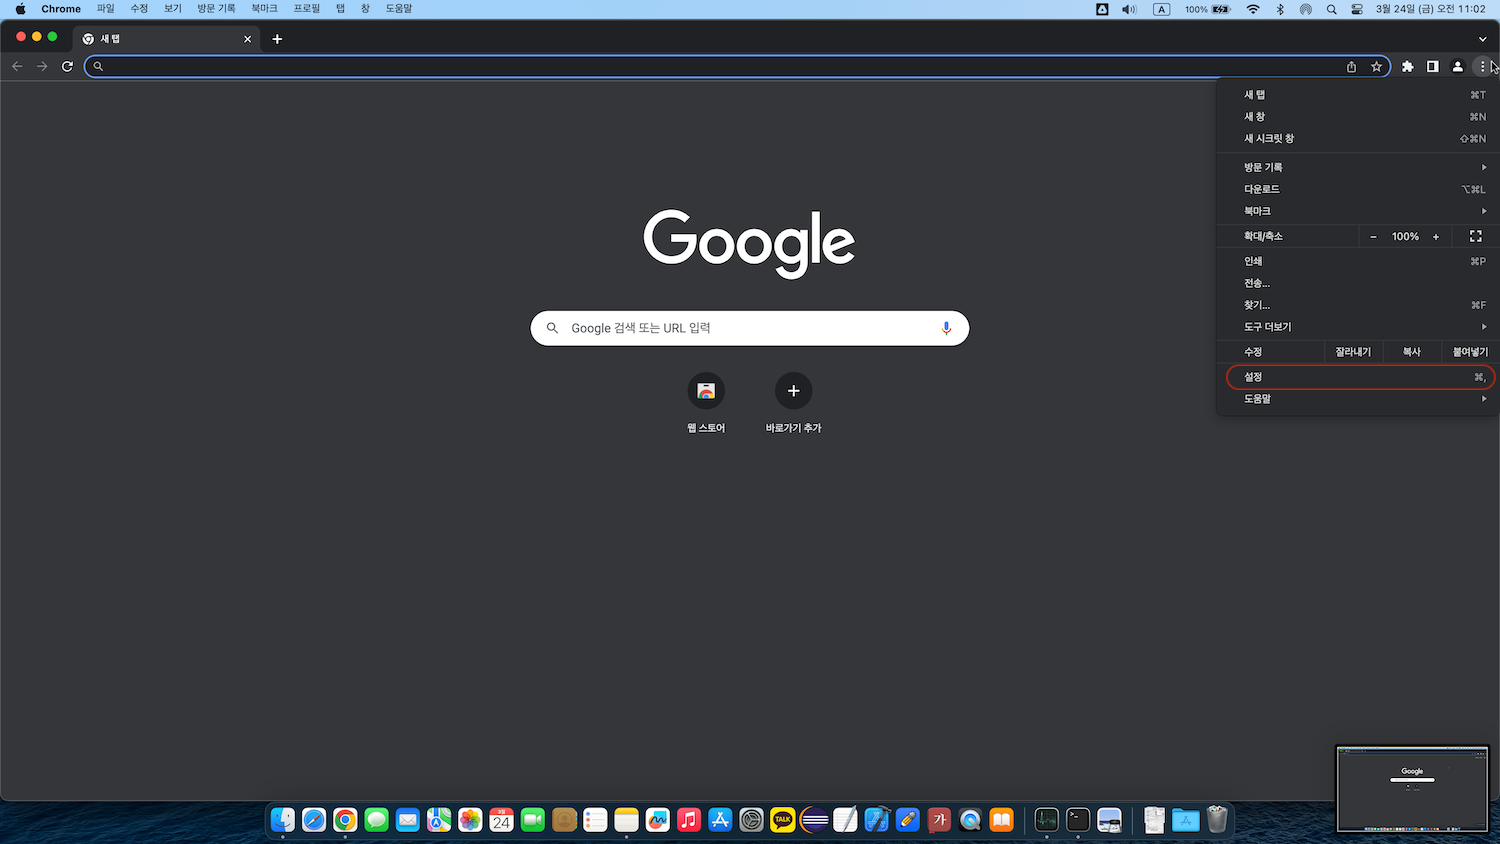Open Music app in the Dock
Viewport: 1500px width, 844px height.
[689, 820]
